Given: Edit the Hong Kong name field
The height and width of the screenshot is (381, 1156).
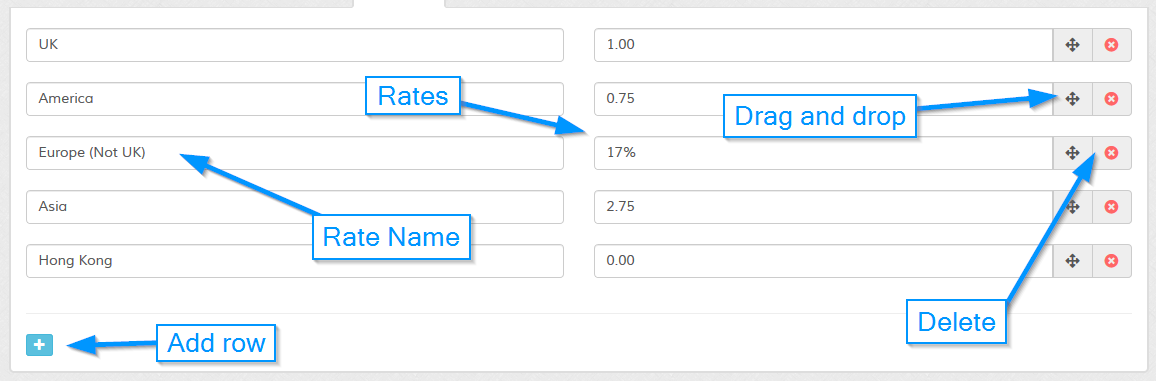Looking at the screenshot, I should pyautogui.click(x=295, y=261).
